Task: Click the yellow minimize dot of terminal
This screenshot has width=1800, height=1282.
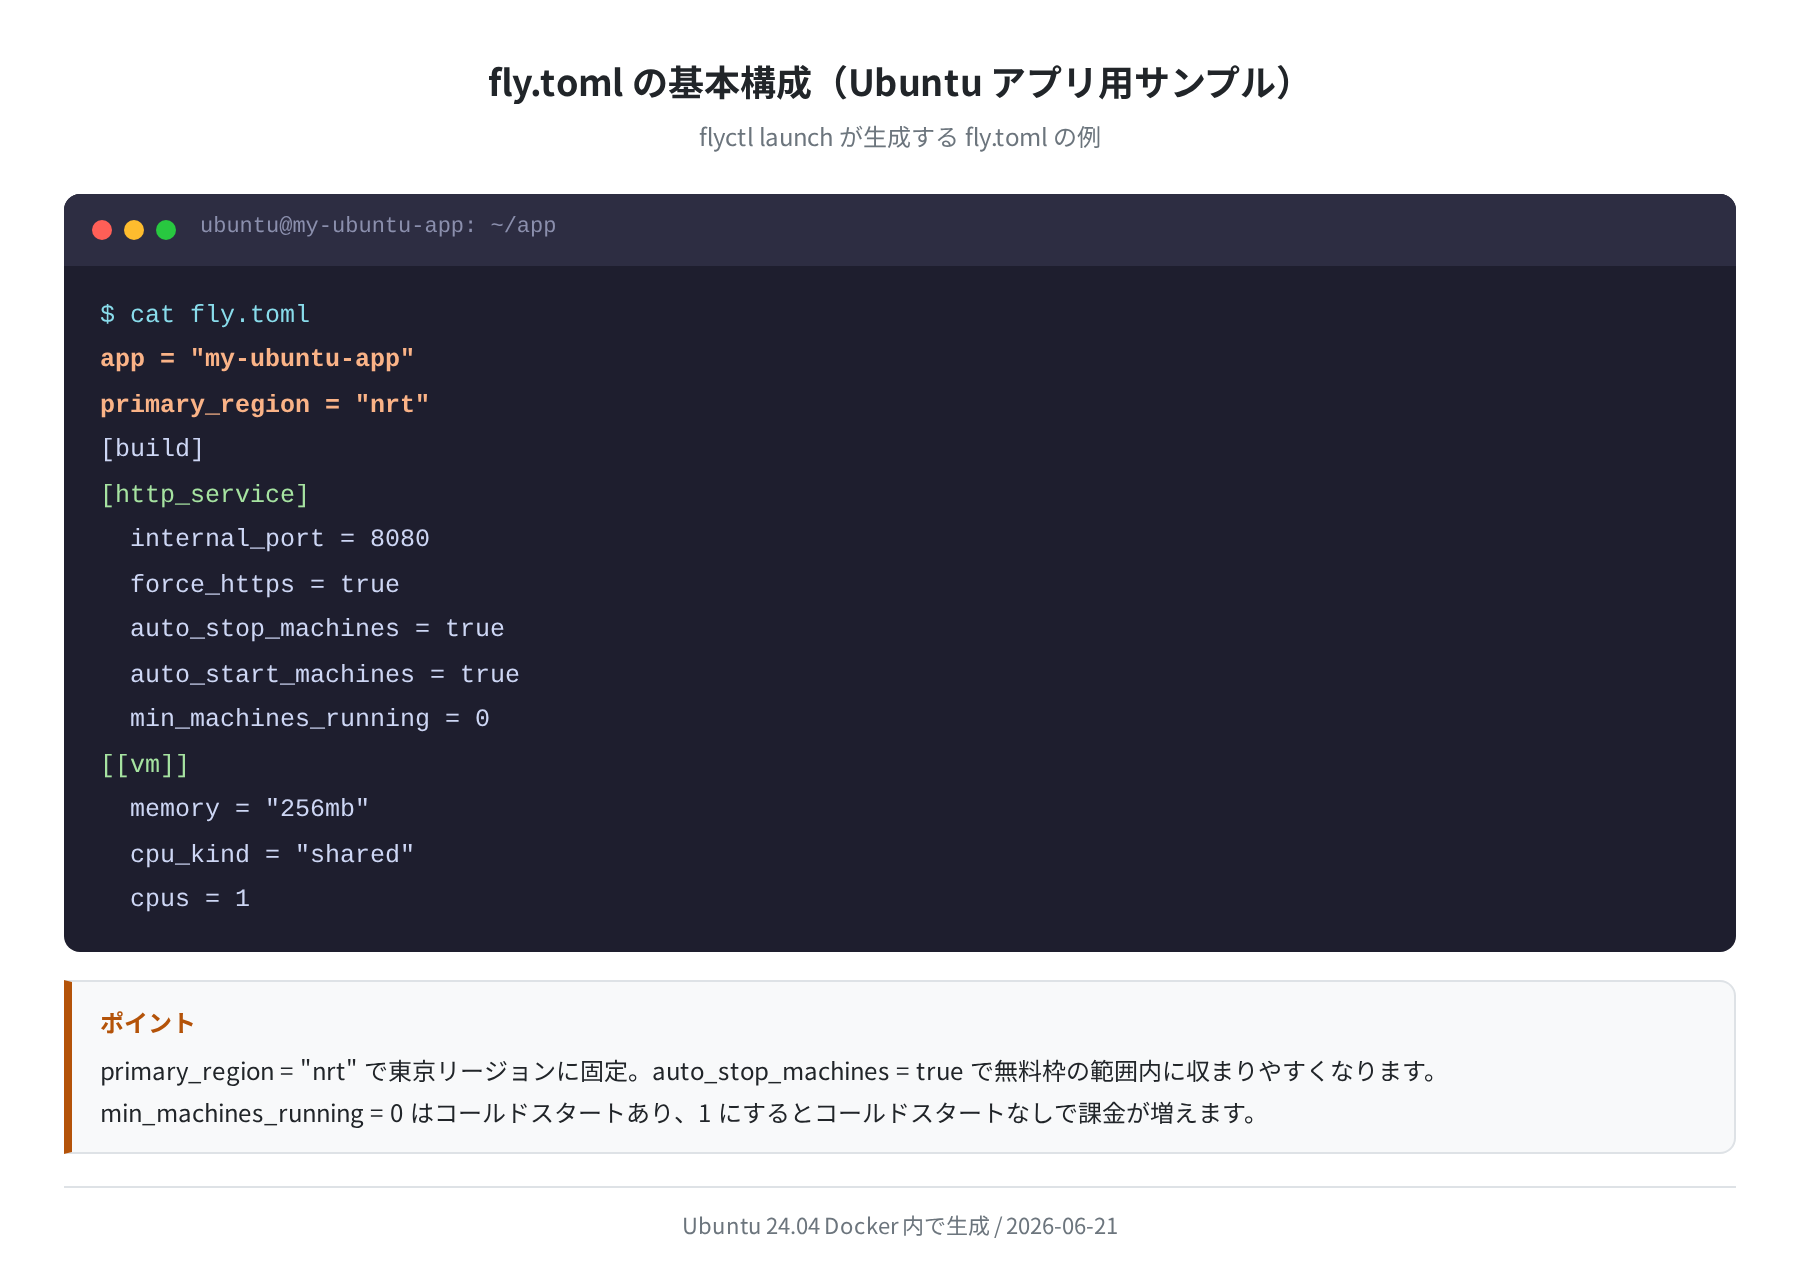Action: pos(134,230)
